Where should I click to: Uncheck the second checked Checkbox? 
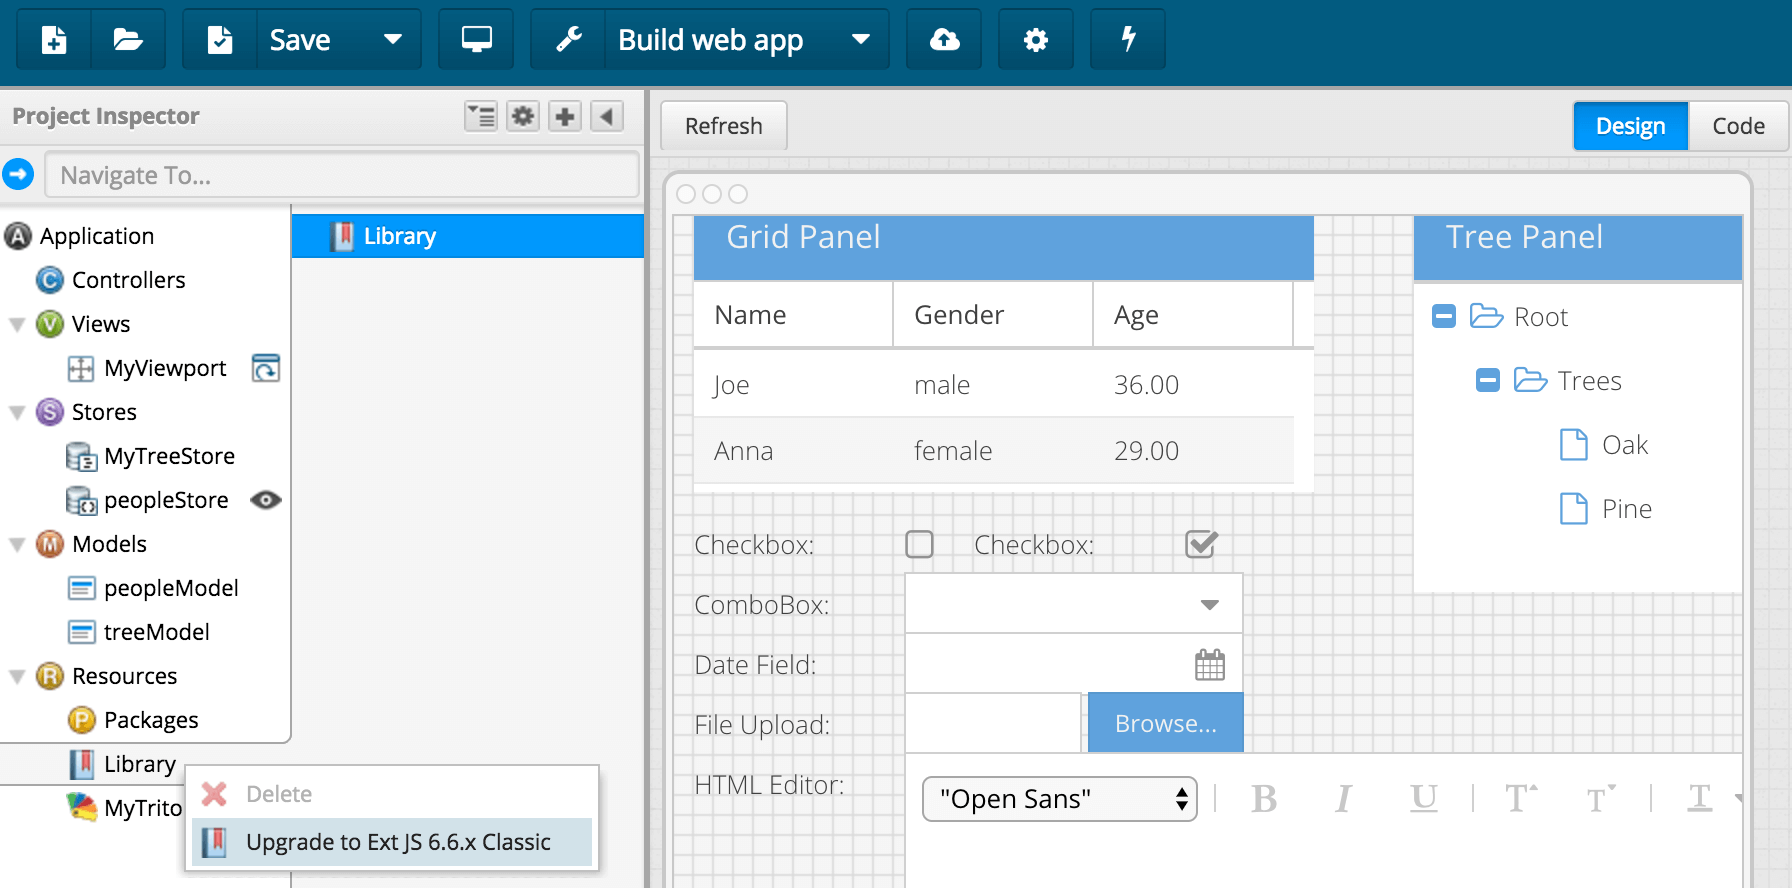pos(1201,544)
